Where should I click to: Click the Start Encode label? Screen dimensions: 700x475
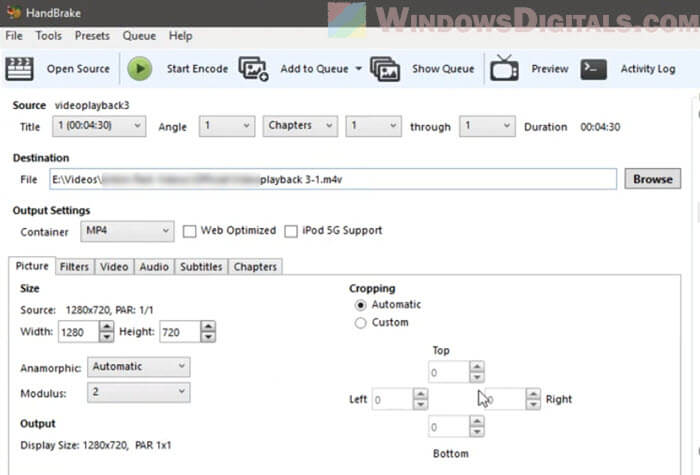pos(197,69)
